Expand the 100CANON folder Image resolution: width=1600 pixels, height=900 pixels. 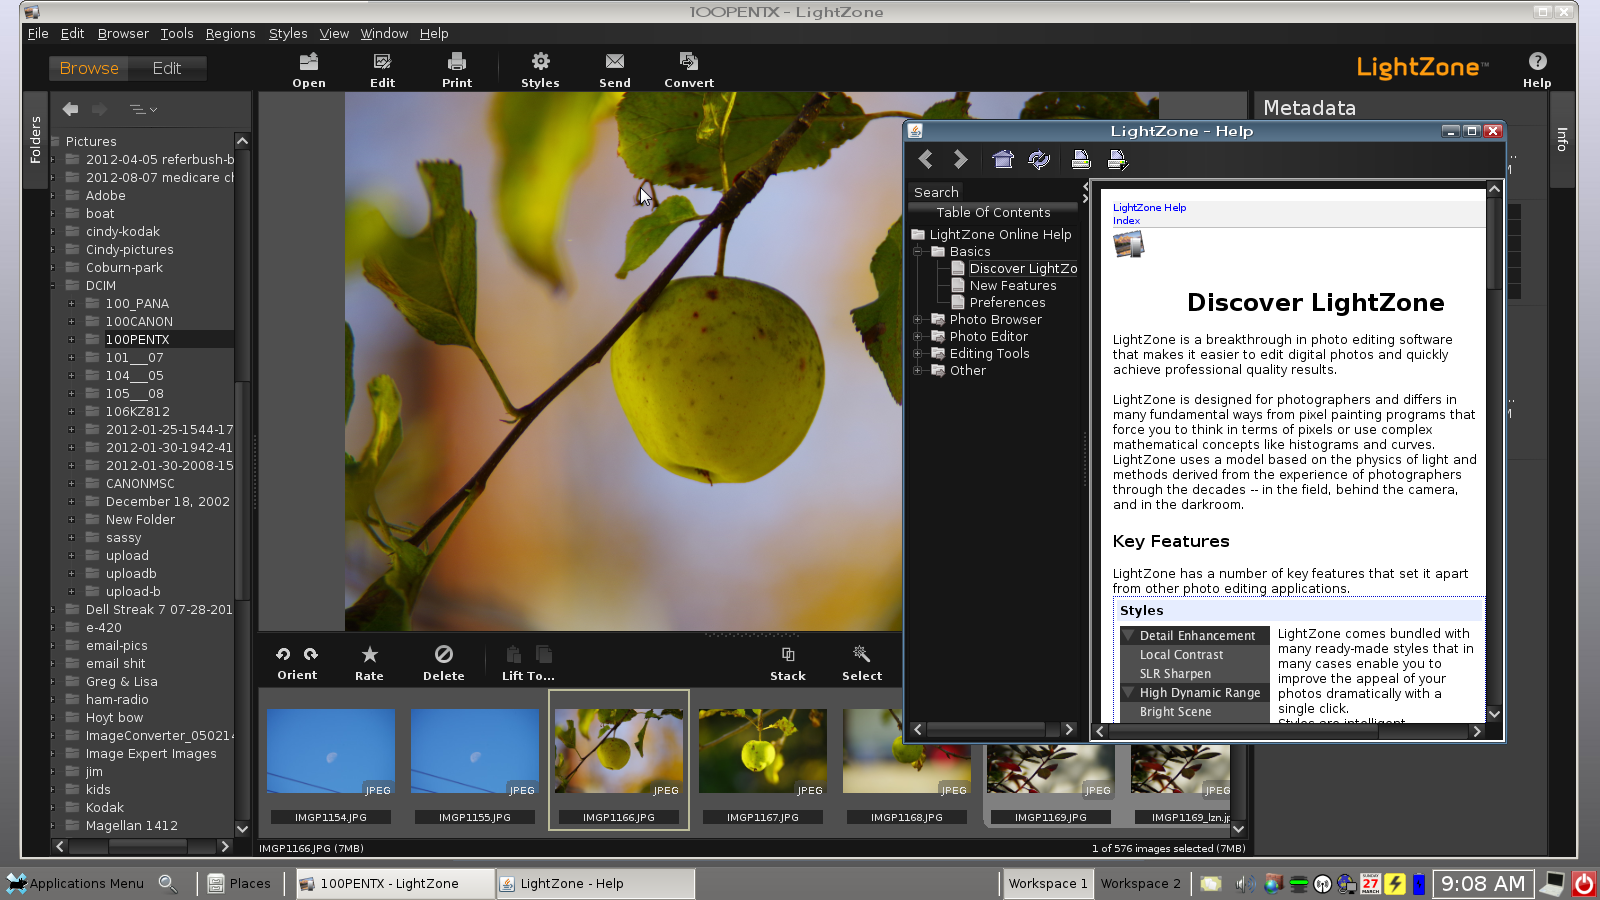[x=71, y=322]
